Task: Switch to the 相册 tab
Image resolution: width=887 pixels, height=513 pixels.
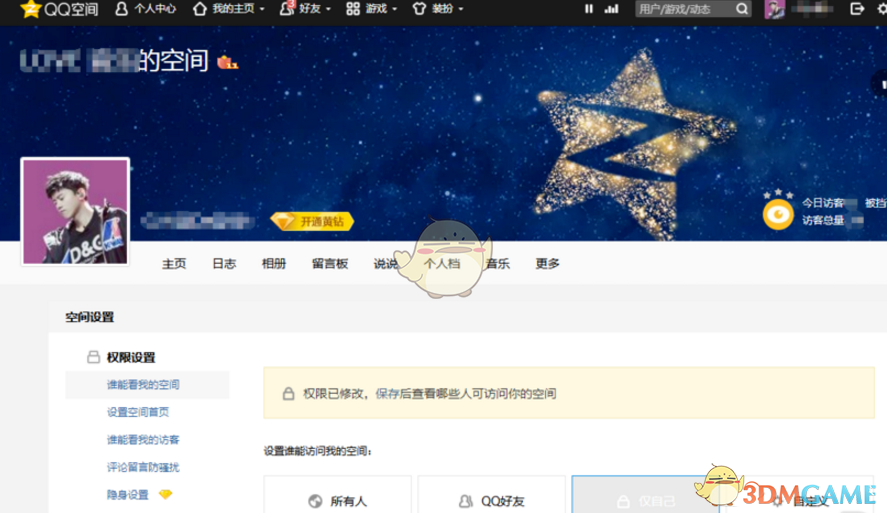Action: tap(274, 264)
